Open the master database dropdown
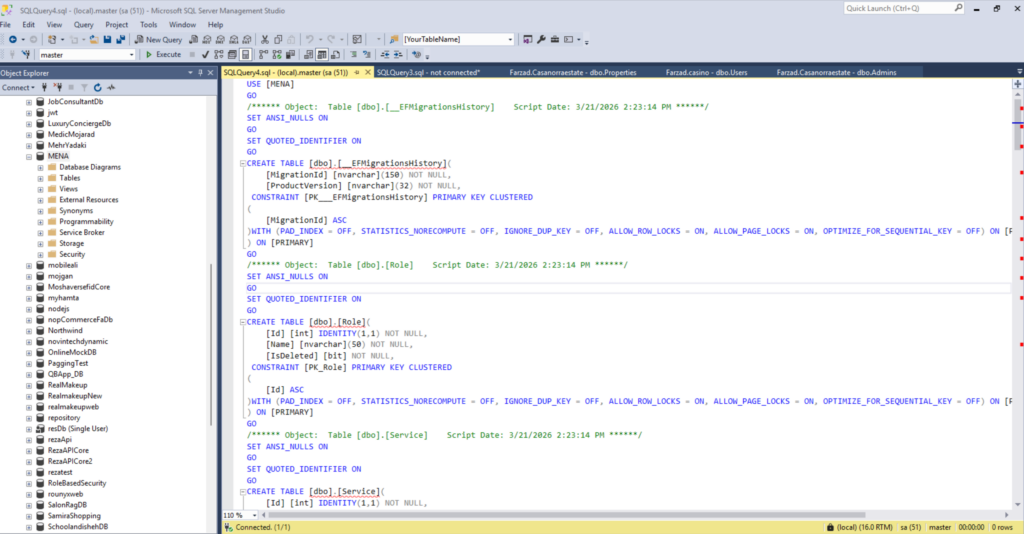This screenshot has width=1024, height=534. (x=131, y=55)
